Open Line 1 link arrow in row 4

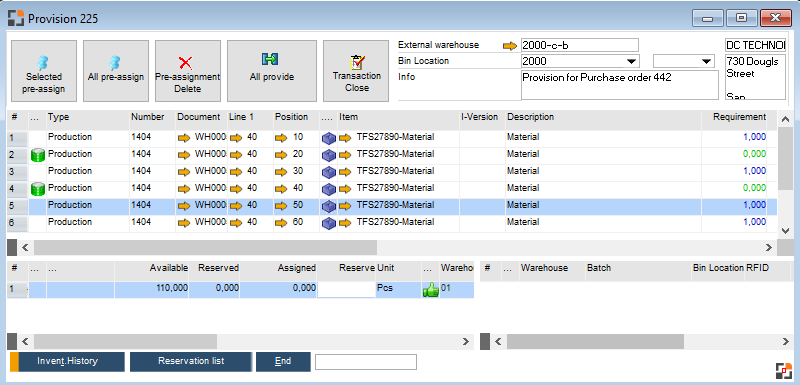pyautogui.click(x=236, y=189)
